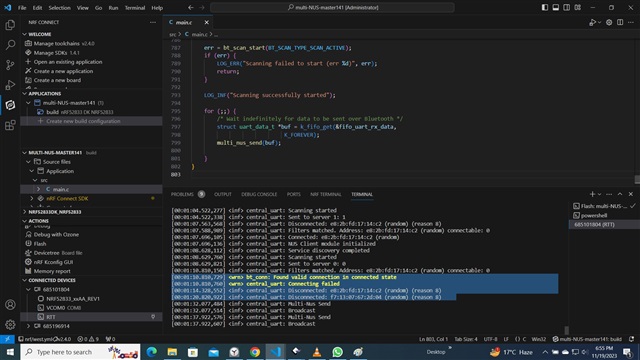Click Manage SDKs
Screen dimensions: 640x360
(x=51, y=53)
